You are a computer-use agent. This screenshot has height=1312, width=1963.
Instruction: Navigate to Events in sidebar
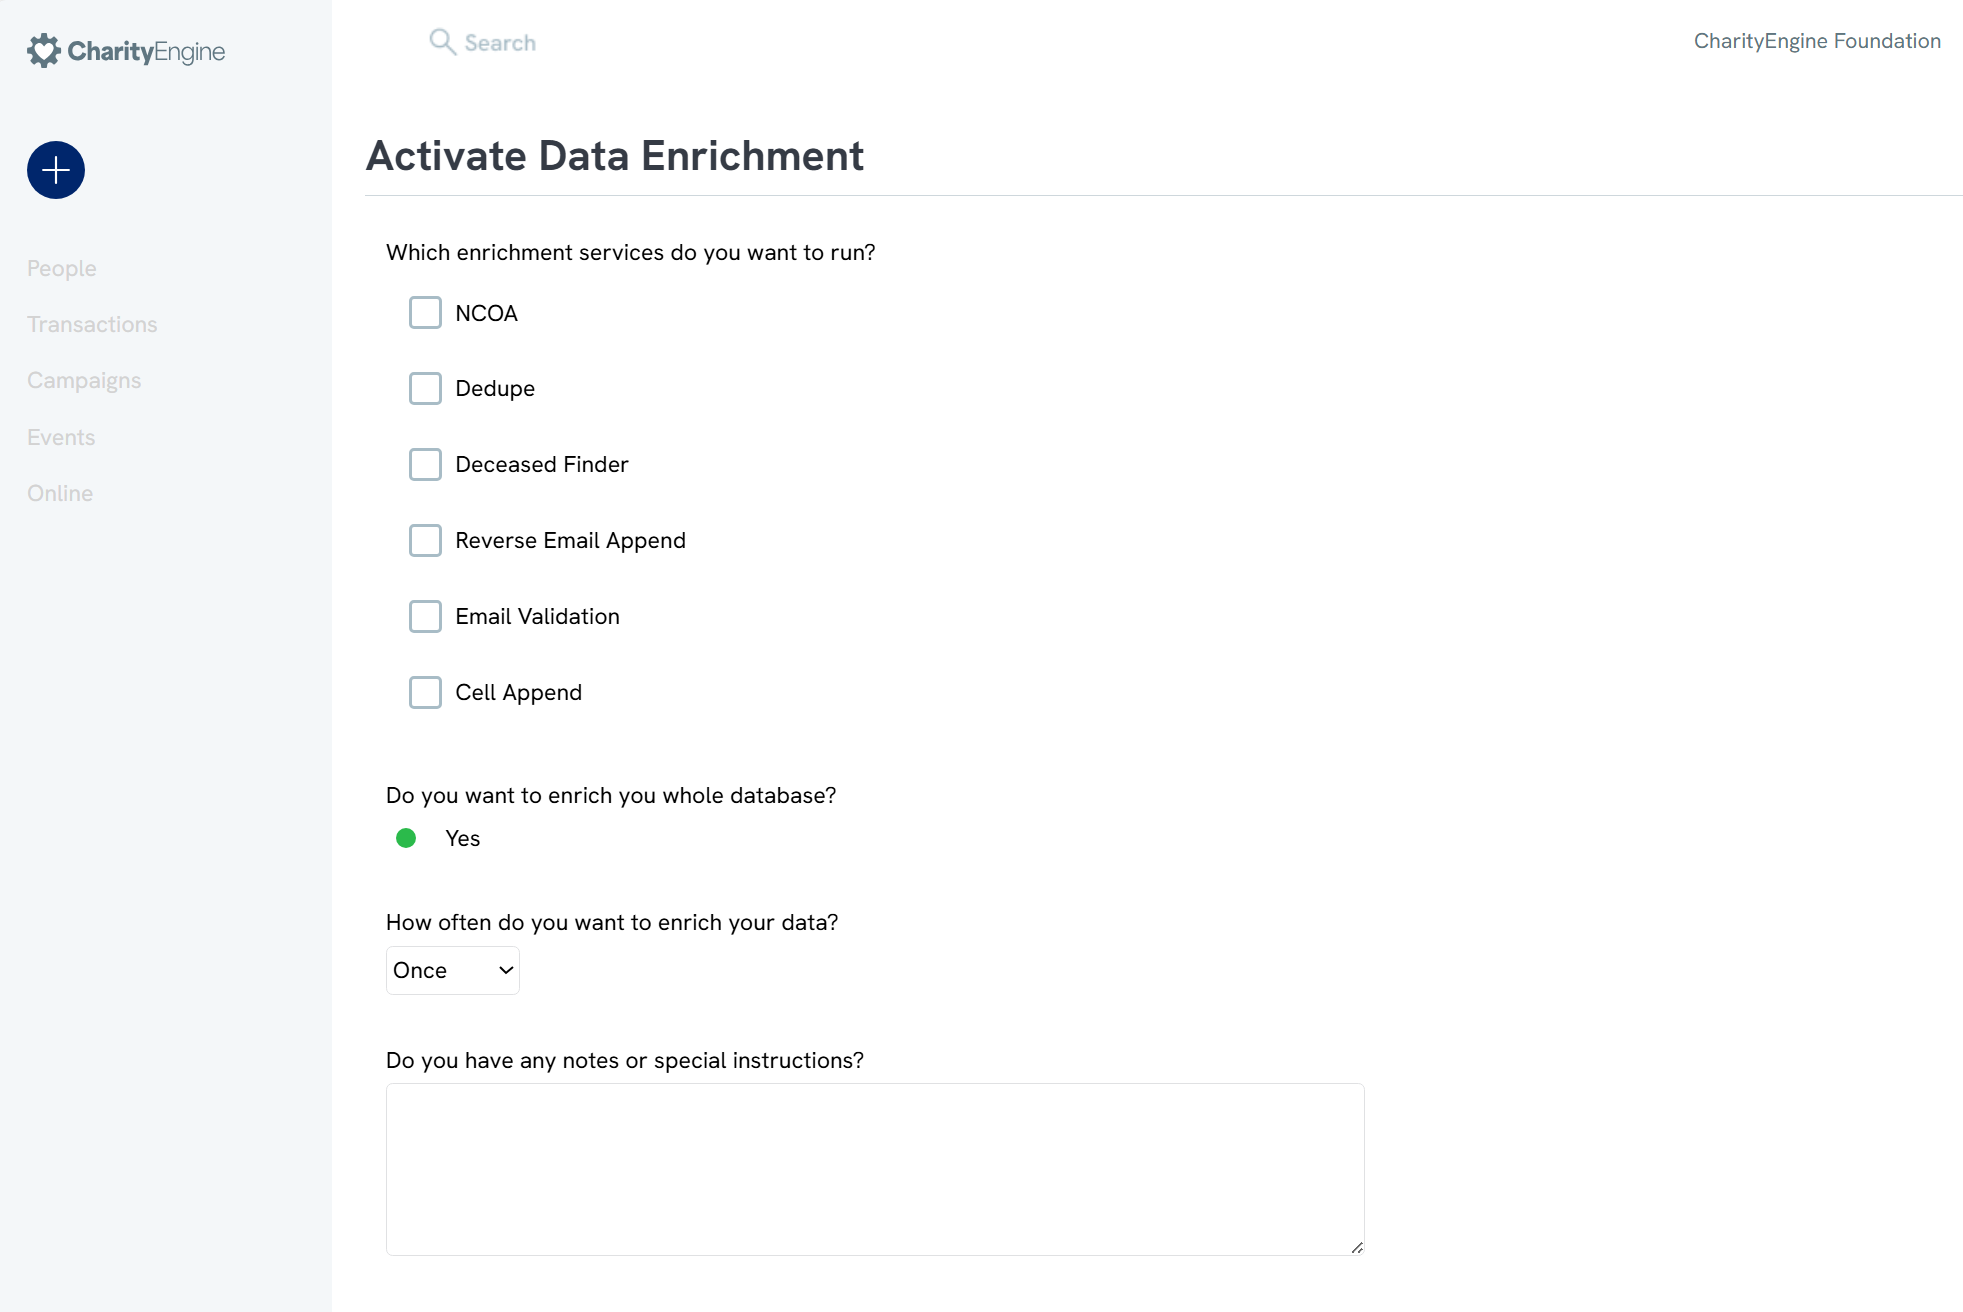pos(61,438)
